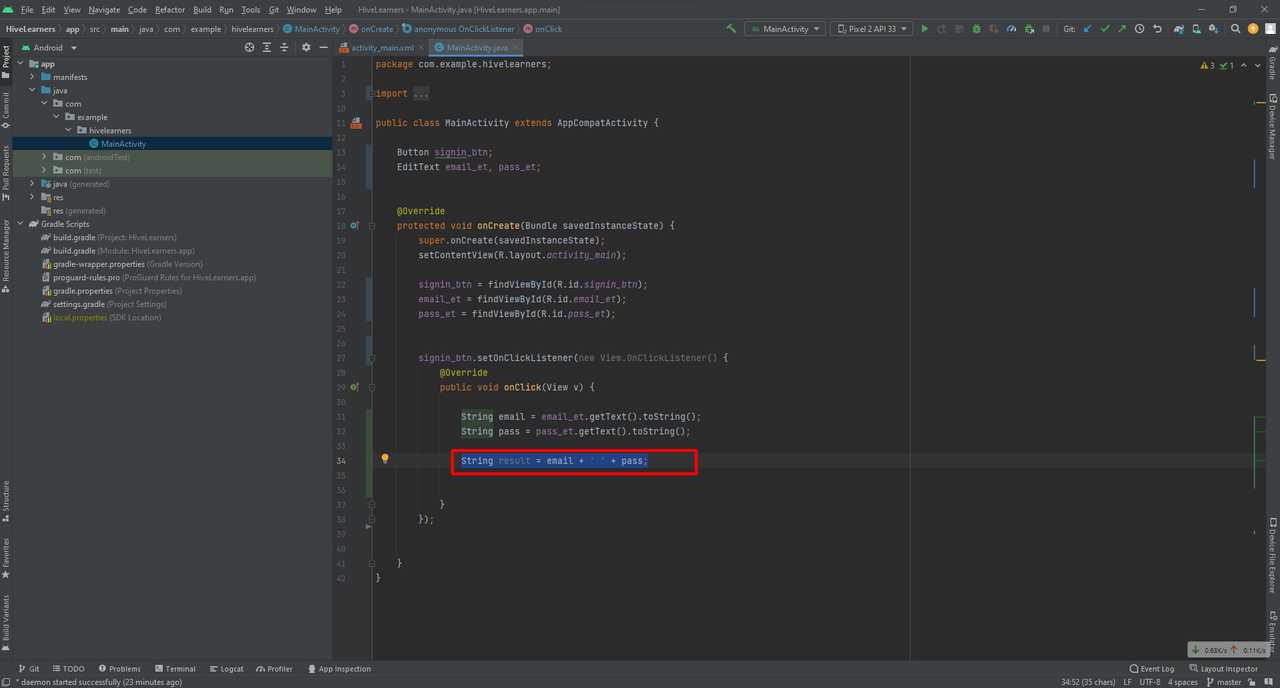The image size is (1280, 688).
Task: Toggle the Commit tool window tab
Action: pos(6,110)
